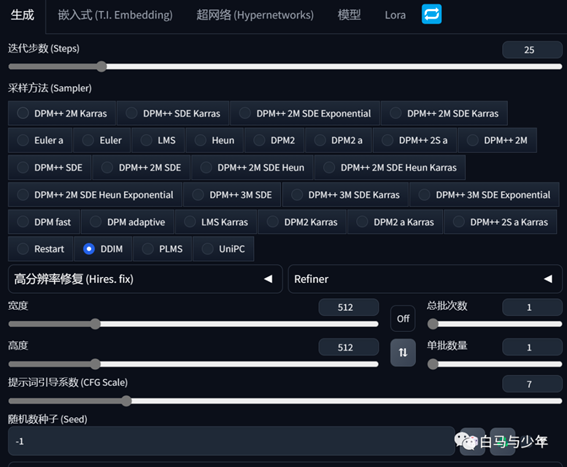Select the DPM++ 2M Karras sampler
Screen dimensions: 567x467
[x=62, y=114]
